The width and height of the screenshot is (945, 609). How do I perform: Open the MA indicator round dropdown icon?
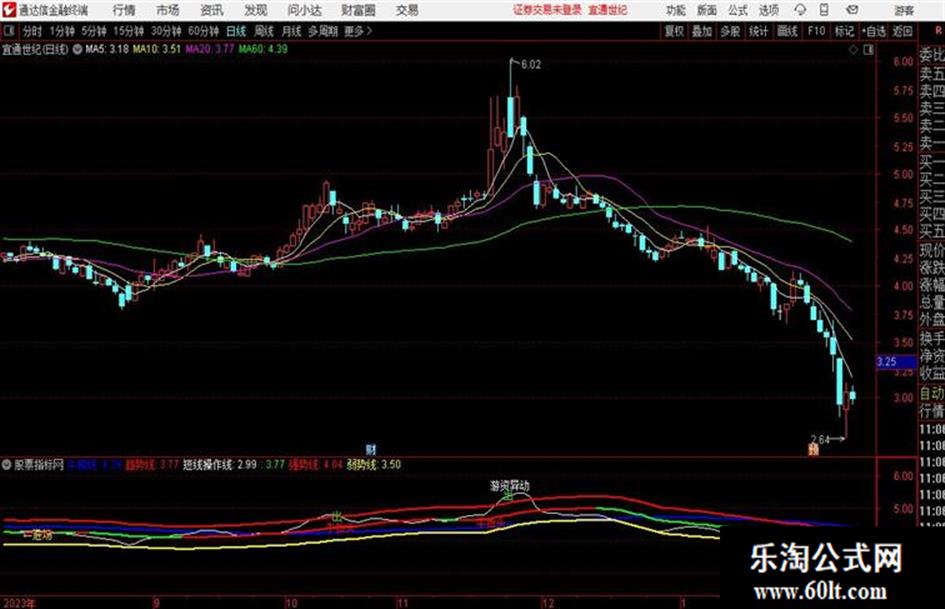pos(77,49)
